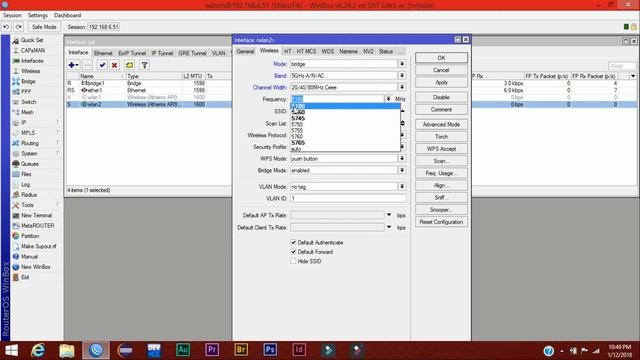Open Switch sidebar entry
640x360 pixels.
tap(29, 102)
